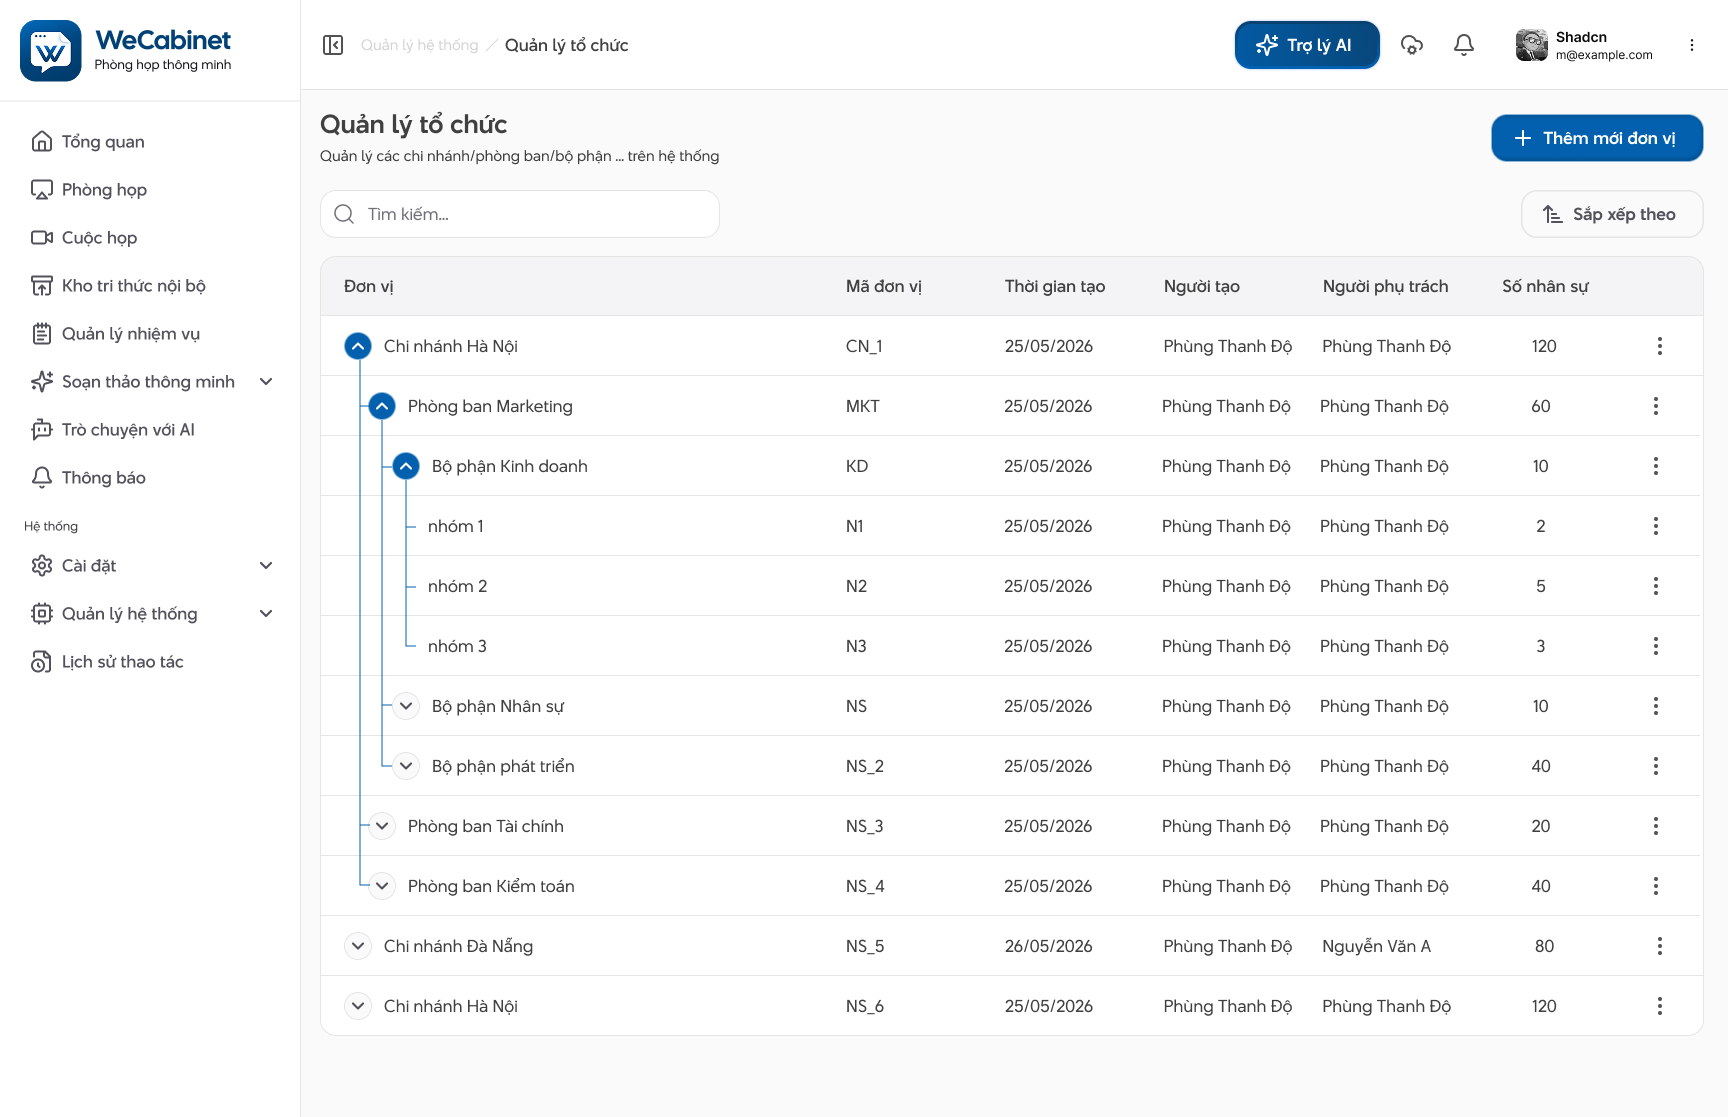Viewport: 1728px width, 1117px height.
Task: Collapse the CN_1 Chi nhánh Hà Nội row
Action: 358,346
